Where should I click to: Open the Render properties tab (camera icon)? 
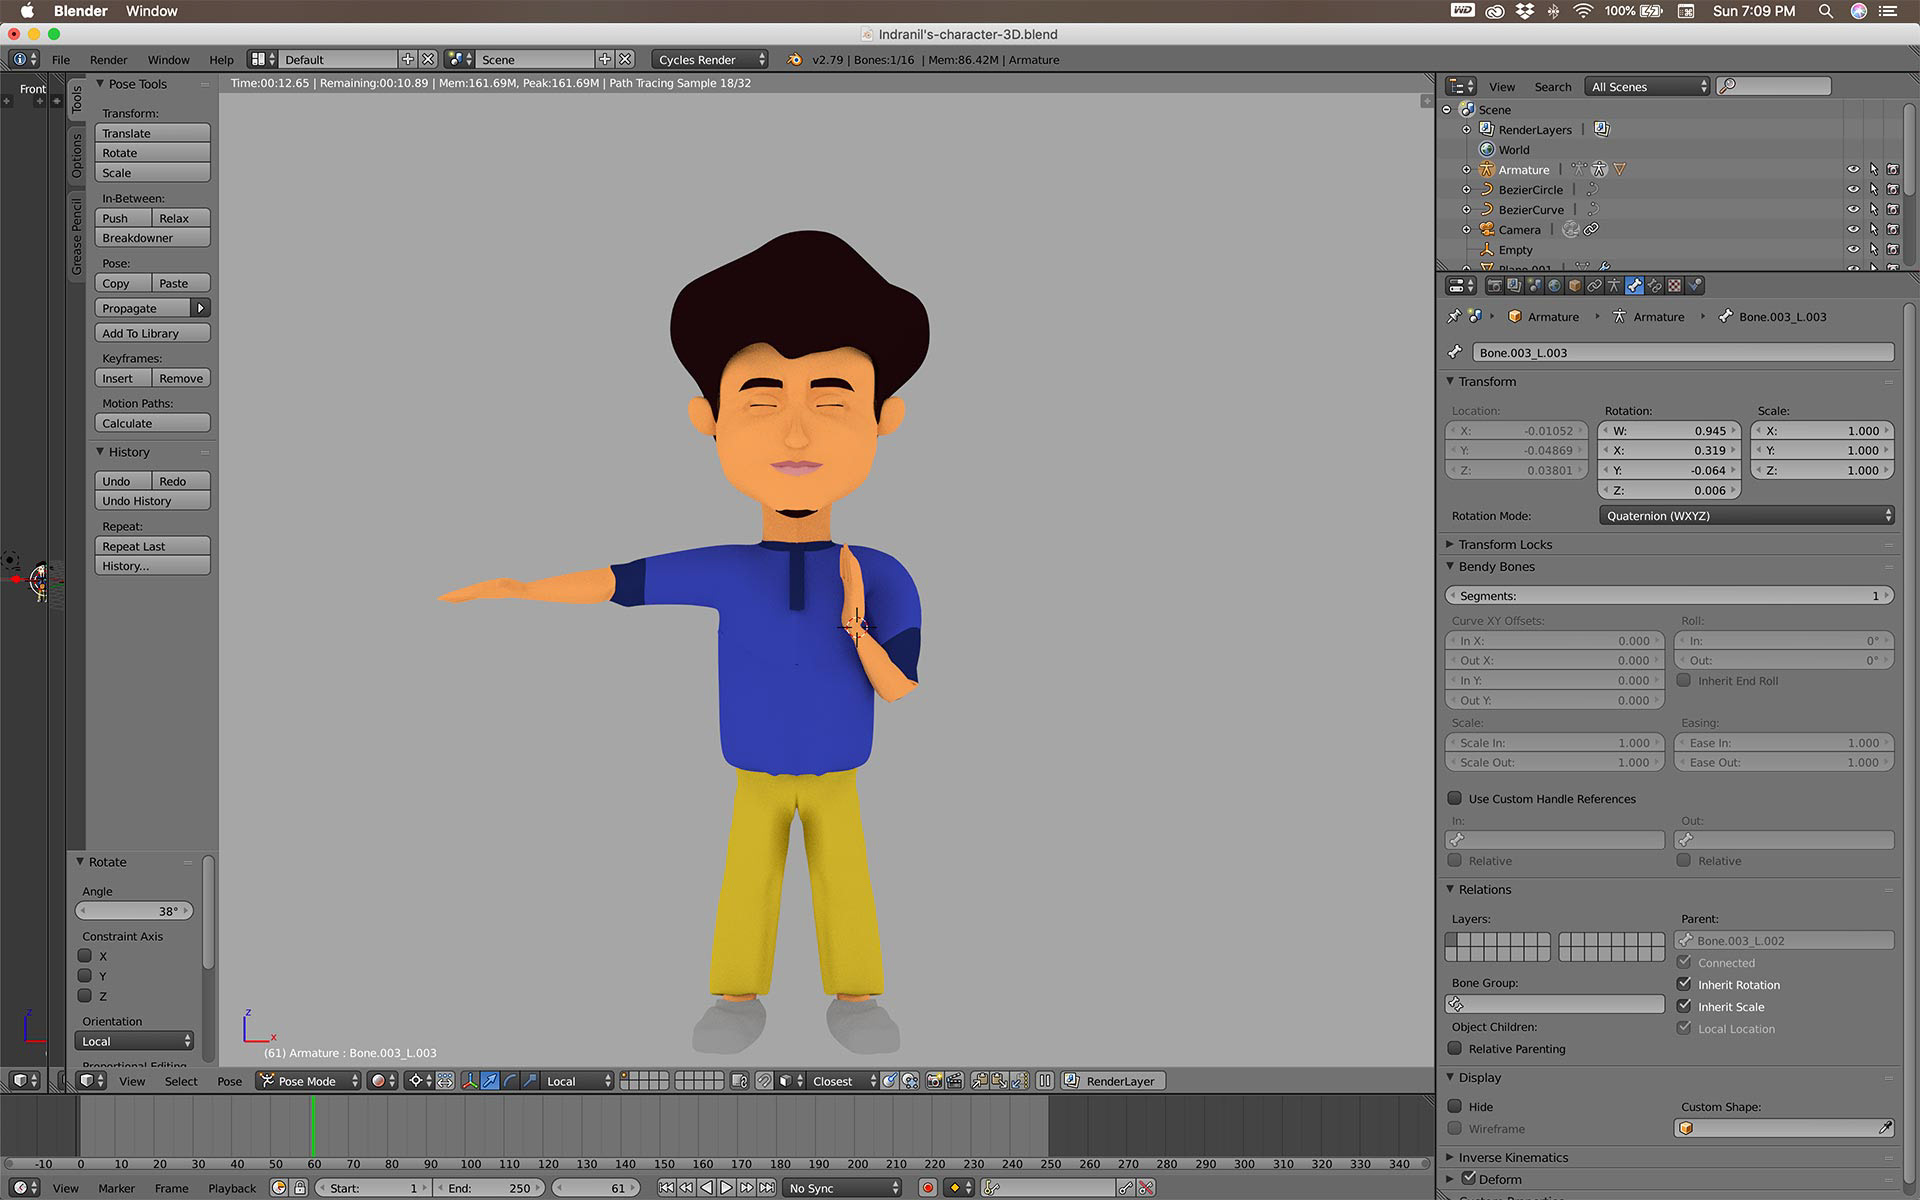point(1494,285)
